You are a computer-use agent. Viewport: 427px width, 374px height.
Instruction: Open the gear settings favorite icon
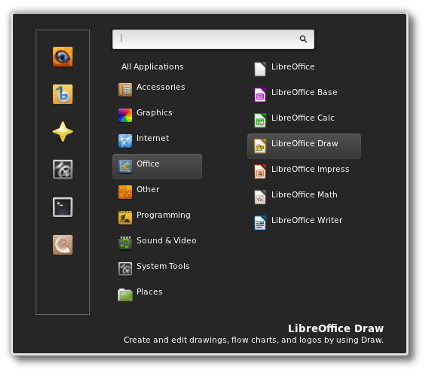tap(63, 169)
